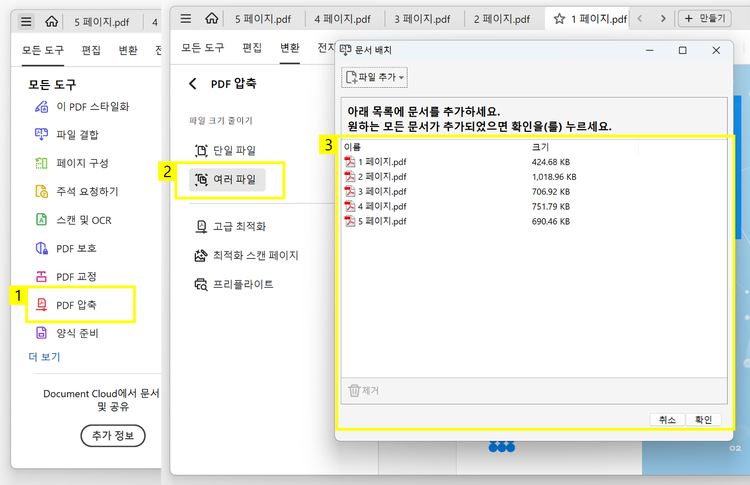Select 4 페이지.pdf in the file list

[375, 206]
